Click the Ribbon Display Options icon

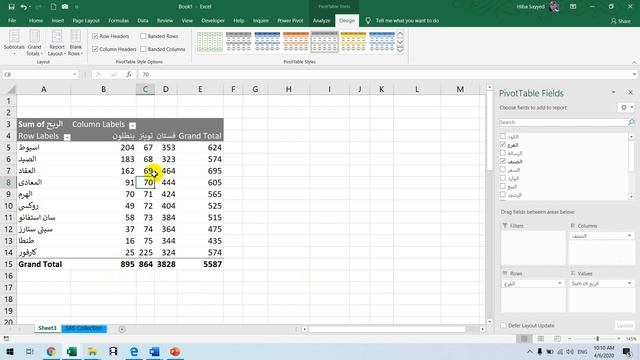[x=573, y=7]
